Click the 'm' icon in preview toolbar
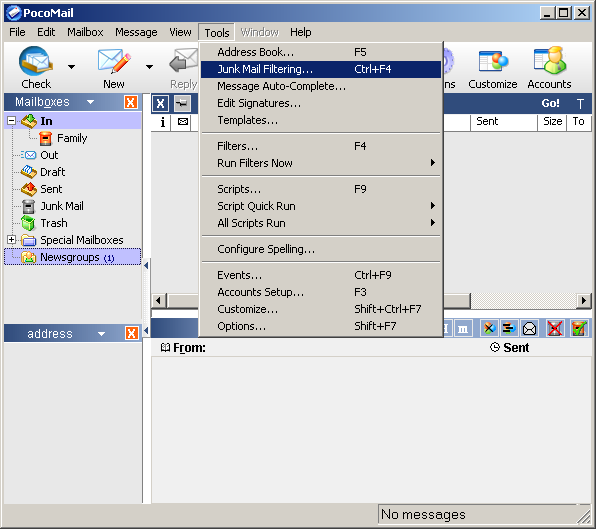Screen dimensions: 596x529 463,329
